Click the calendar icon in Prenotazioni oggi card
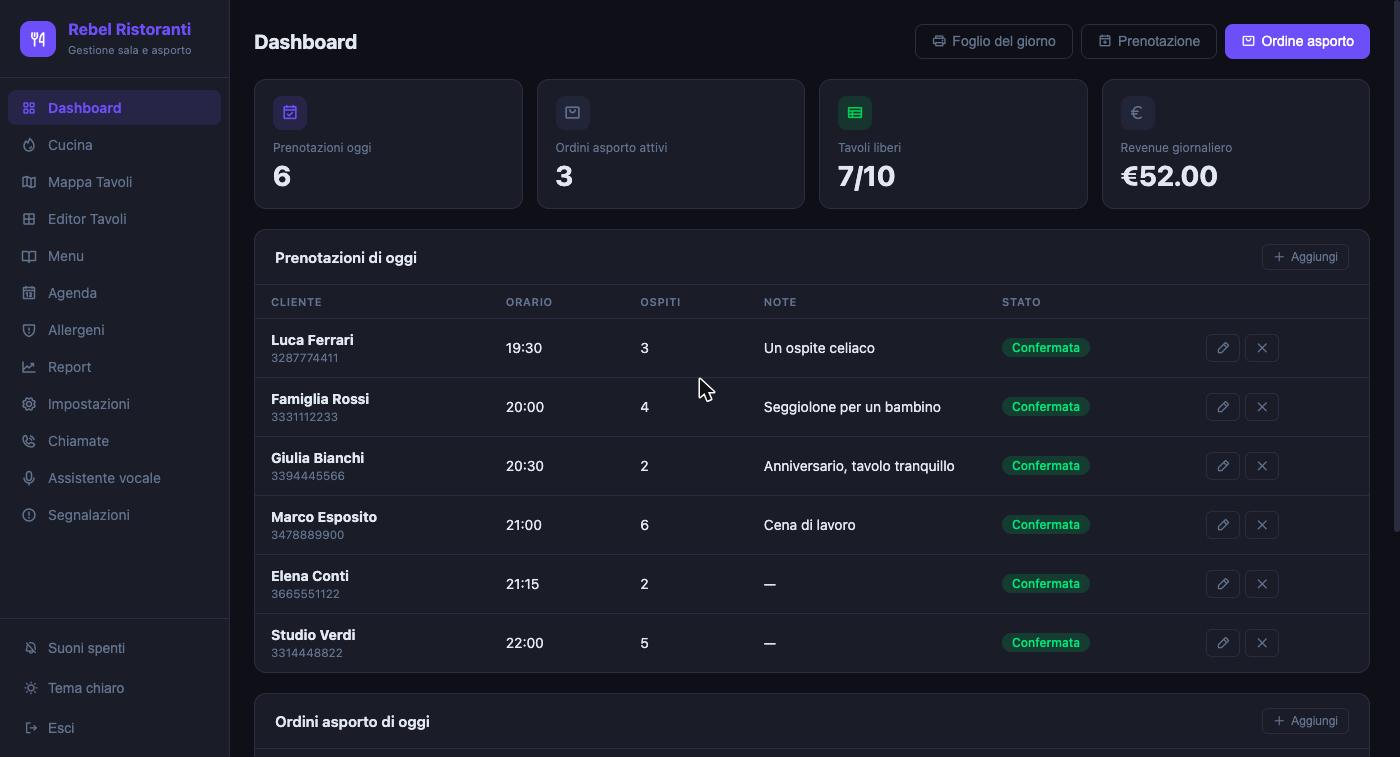The image size is (1400, 757). (x=290, y=113)
